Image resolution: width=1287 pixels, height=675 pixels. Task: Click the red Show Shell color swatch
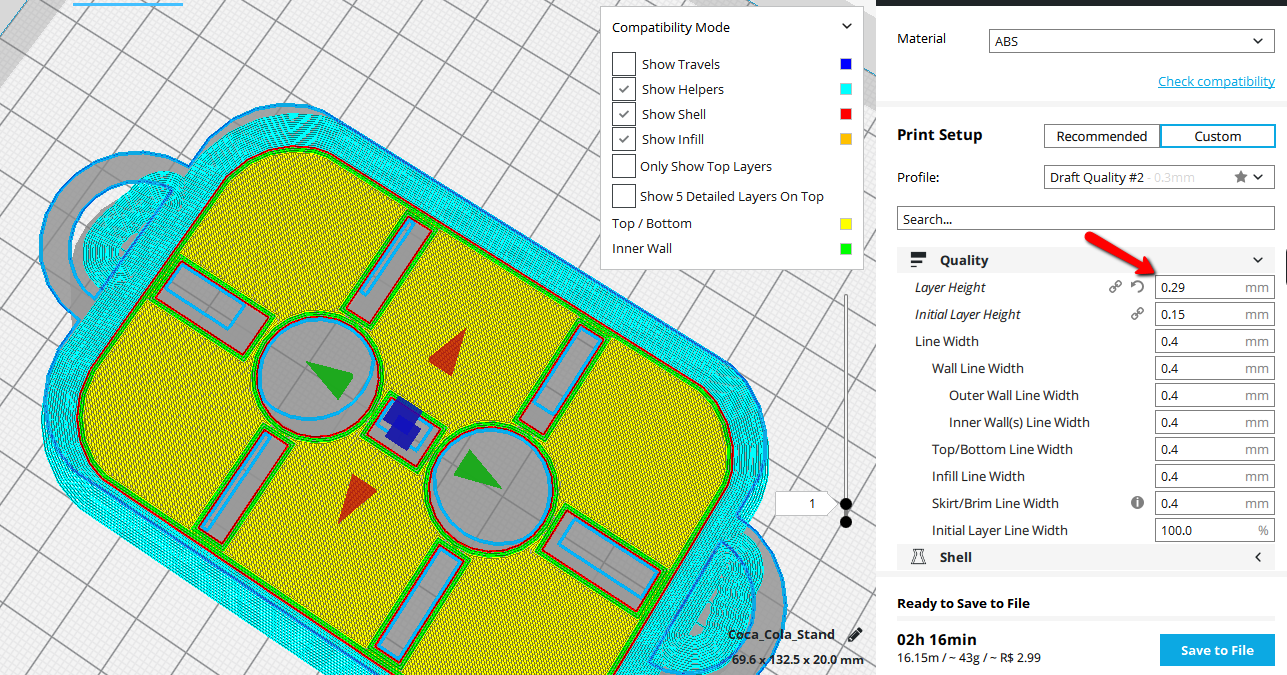[x=846, y=114]
